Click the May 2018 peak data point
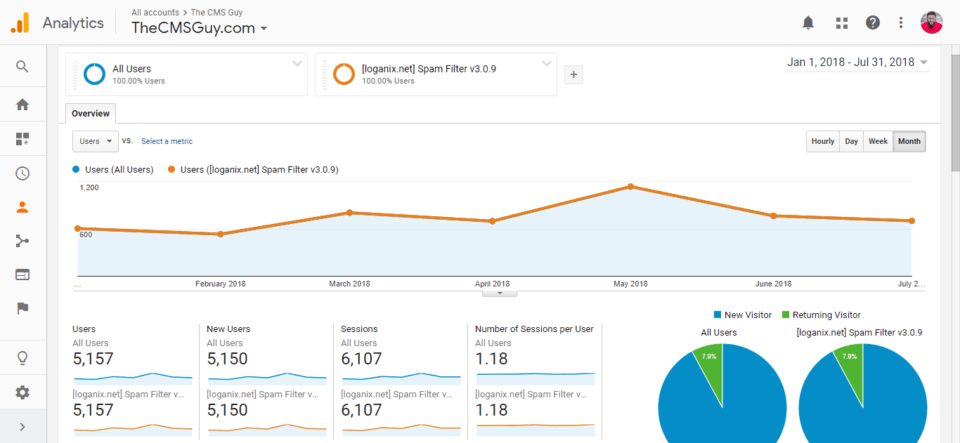The width and height of the screenshot is (960, 443). tap(630, 187)
